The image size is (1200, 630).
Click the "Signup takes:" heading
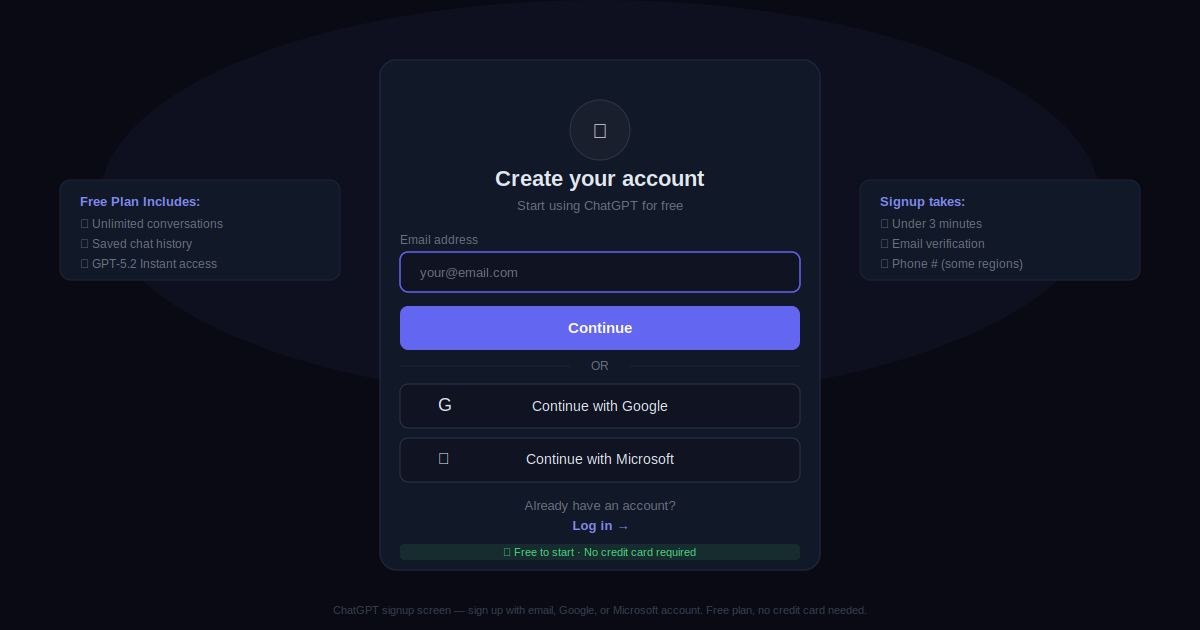pos(922,202)
